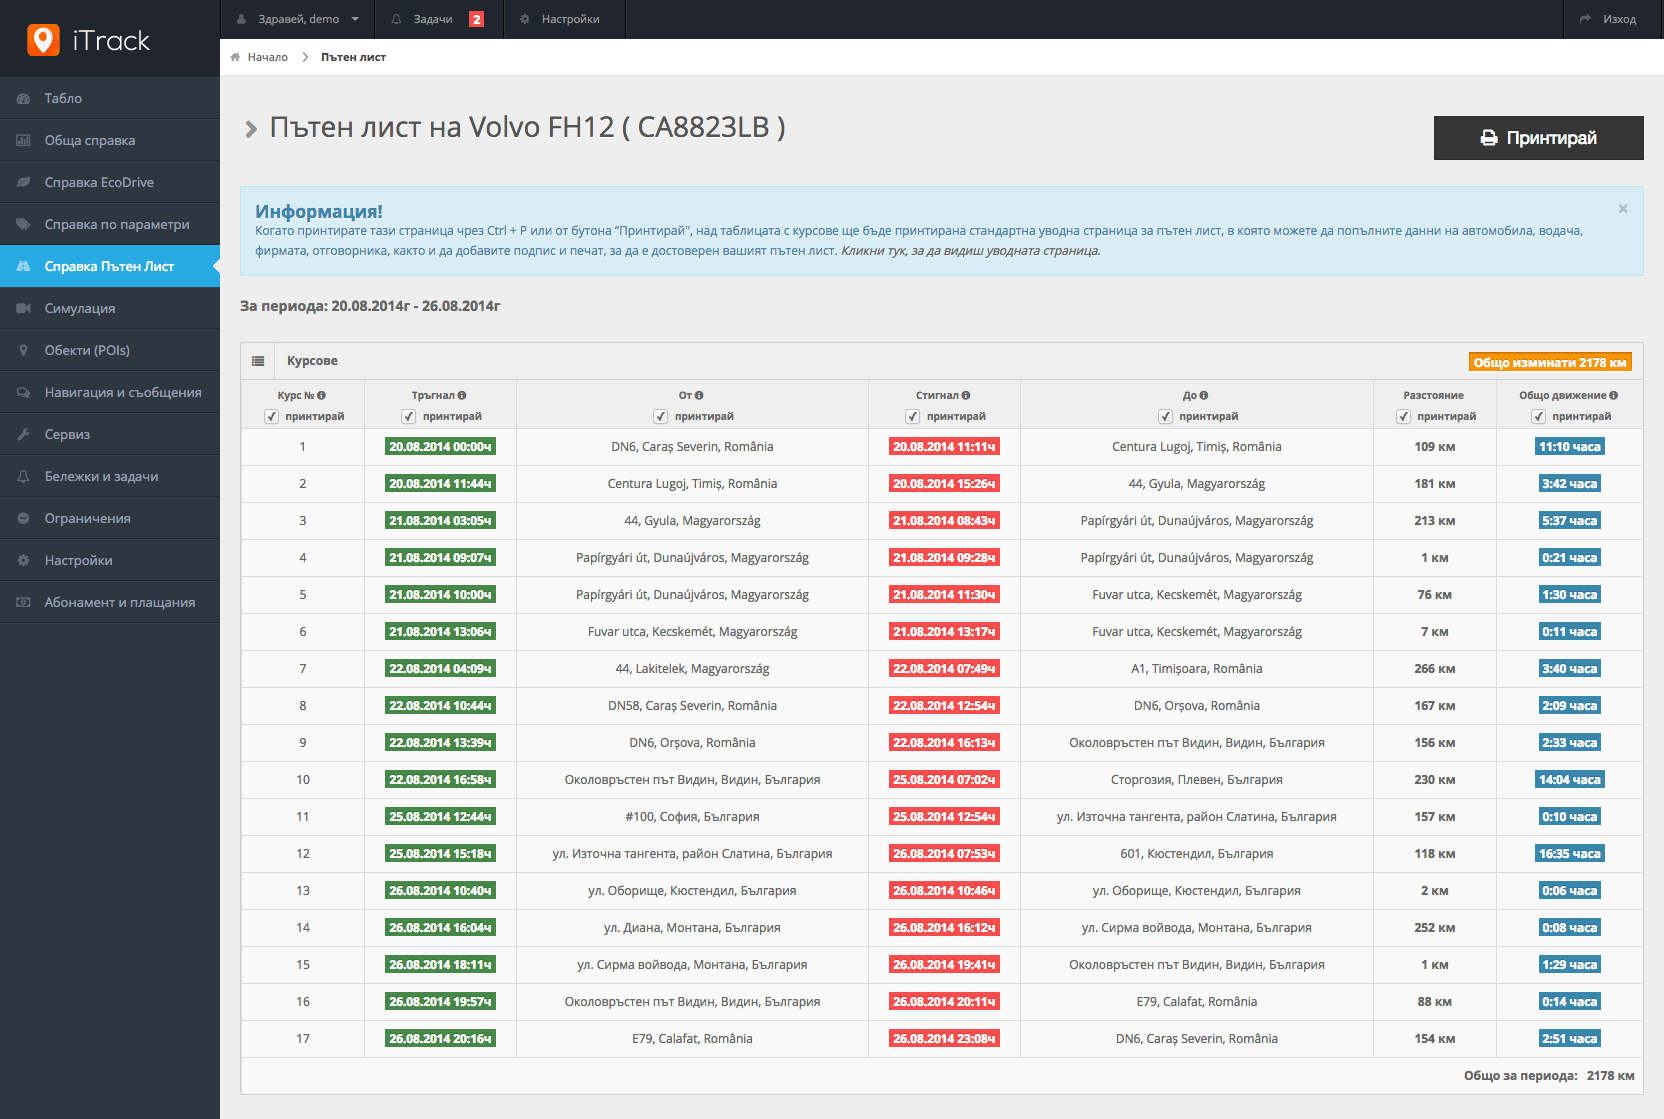This screenshot has height=1119, width=1664.
Task: Click row 10 destination Сторгозия, Плевен
Action: point(1197,780)
